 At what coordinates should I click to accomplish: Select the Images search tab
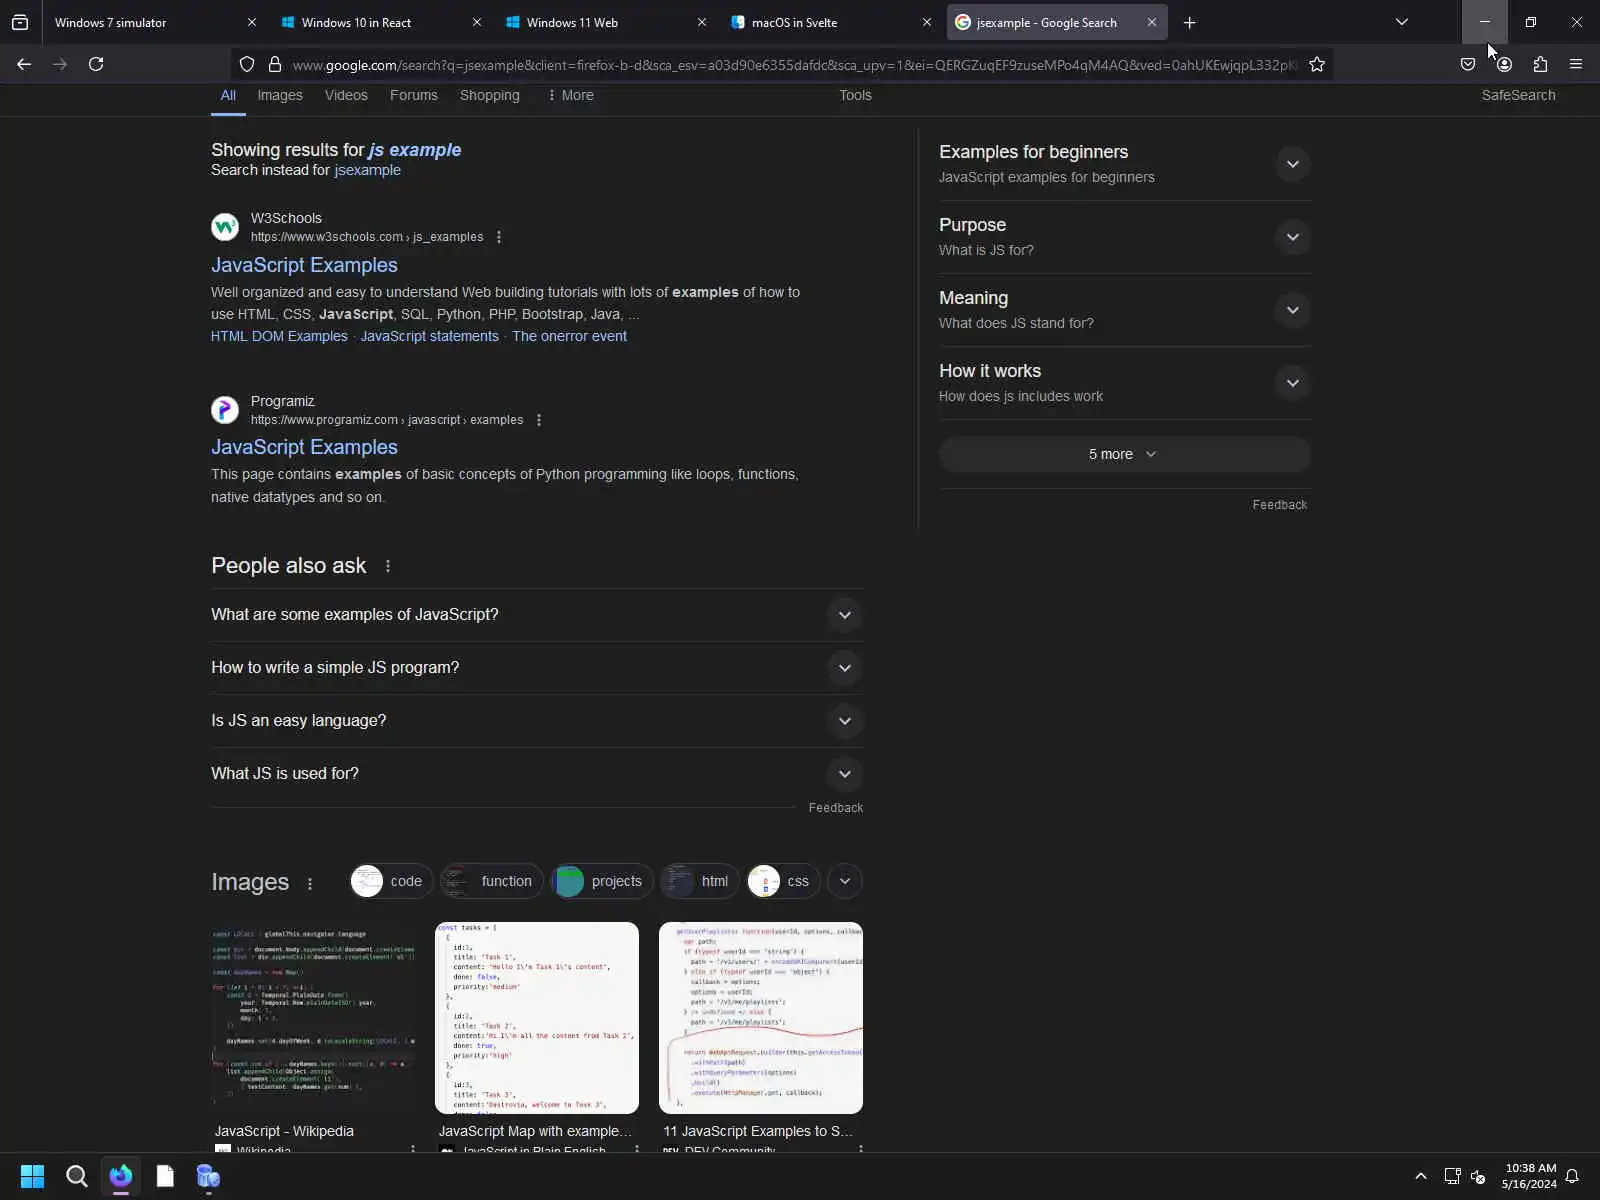(x=280, y=95)
